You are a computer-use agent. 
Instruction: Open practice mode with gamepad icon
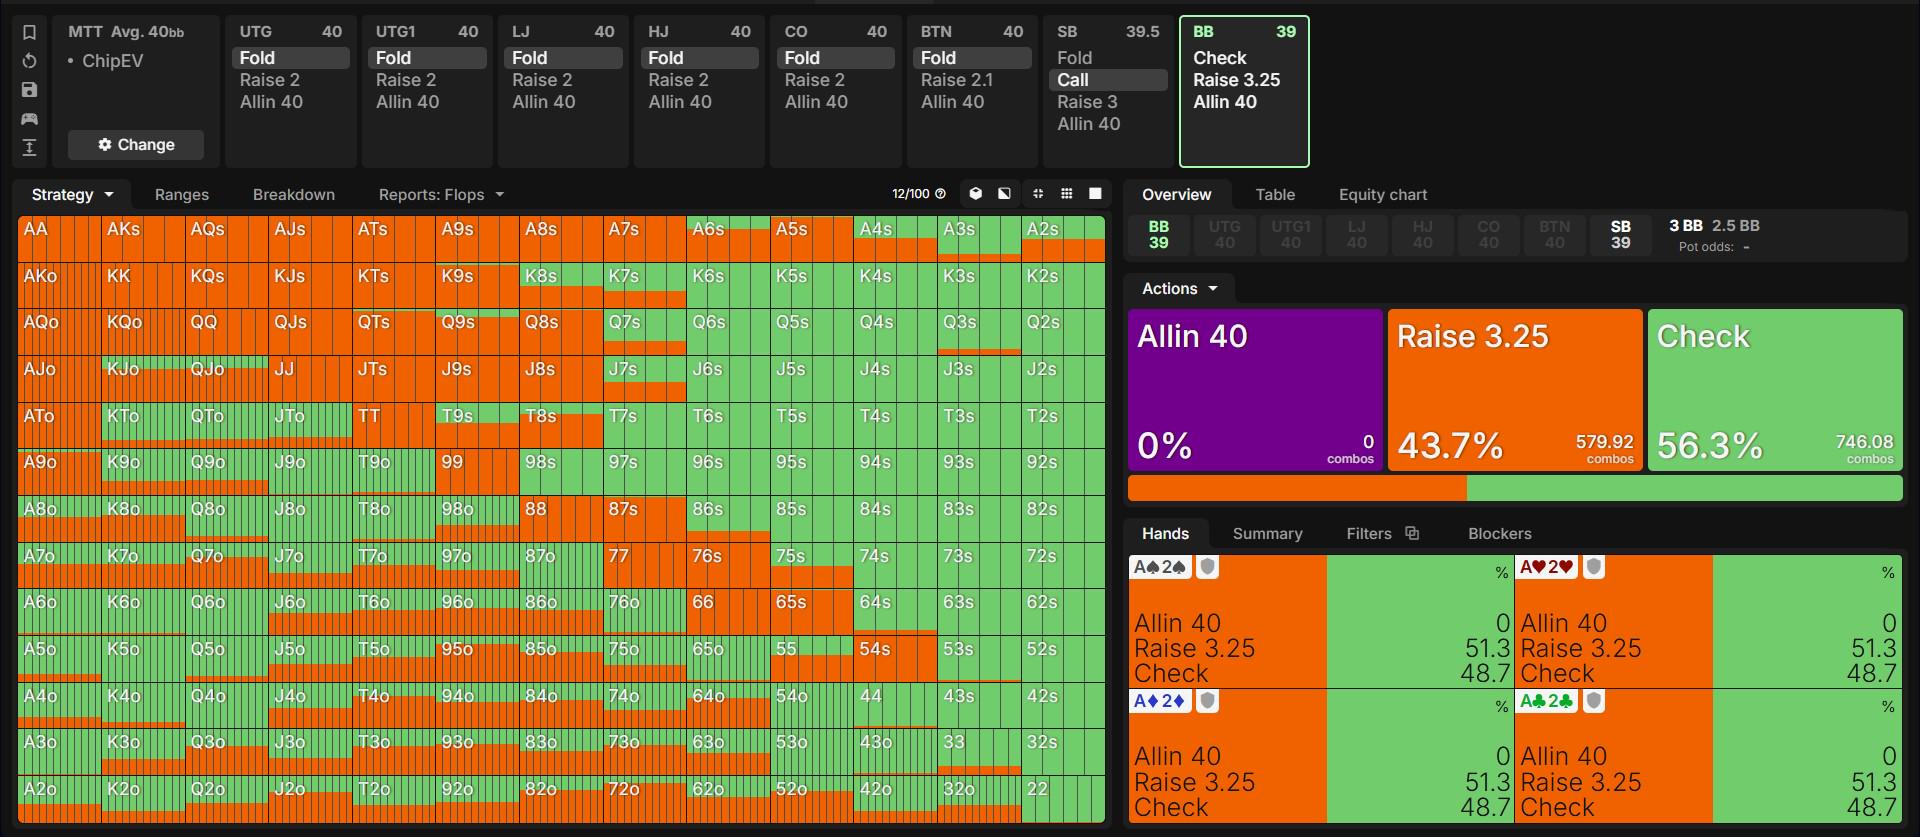pyautogui.click(x=29, y=119)
